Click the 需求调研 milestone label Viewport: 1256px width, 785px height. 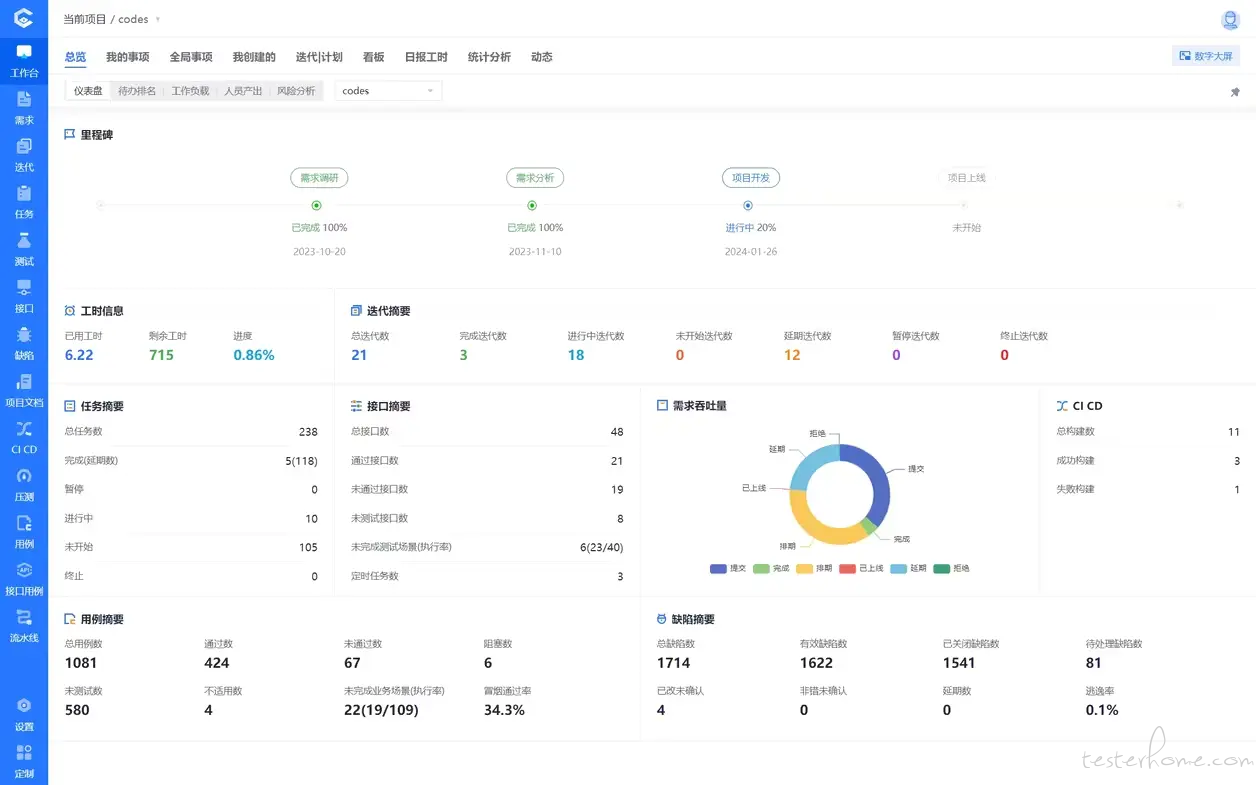click(320, 178)
